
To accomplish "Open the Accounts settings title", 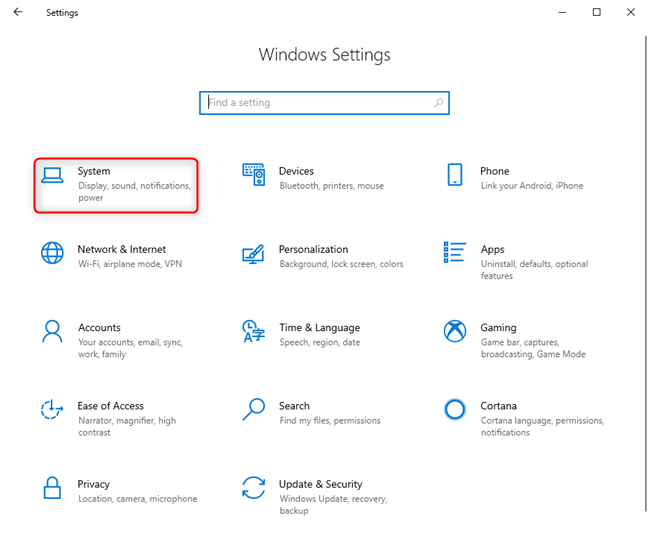I will coord(99,328).
